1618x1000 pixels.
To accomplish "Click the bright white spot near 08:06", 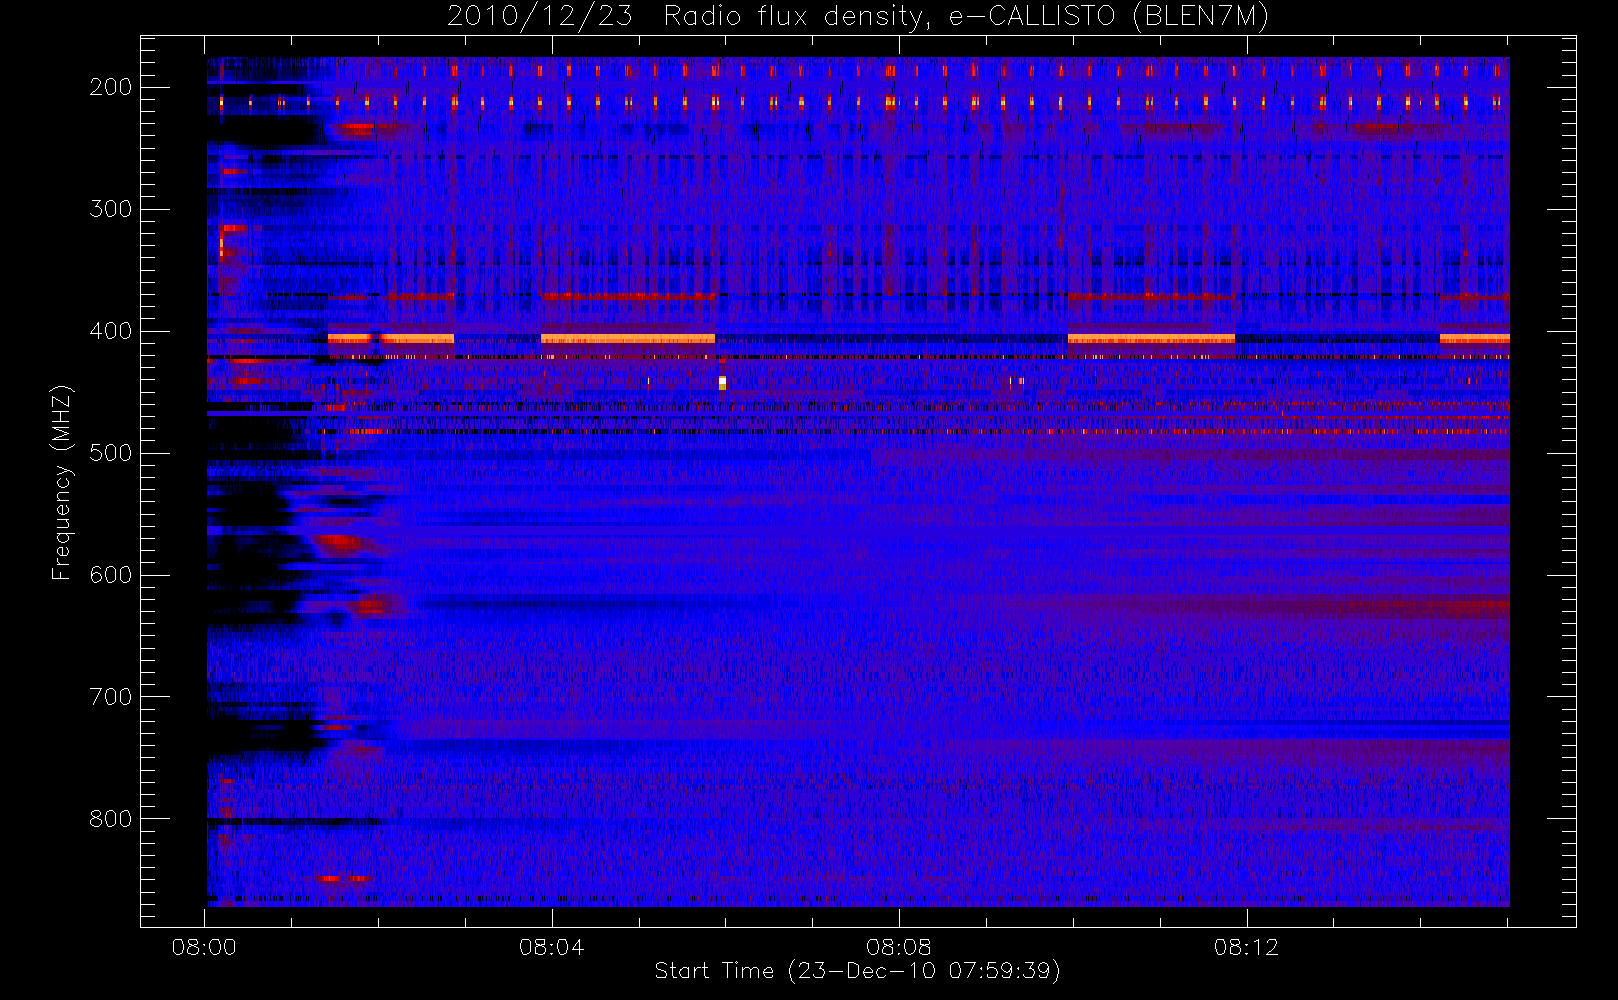I will click(722, 382).
